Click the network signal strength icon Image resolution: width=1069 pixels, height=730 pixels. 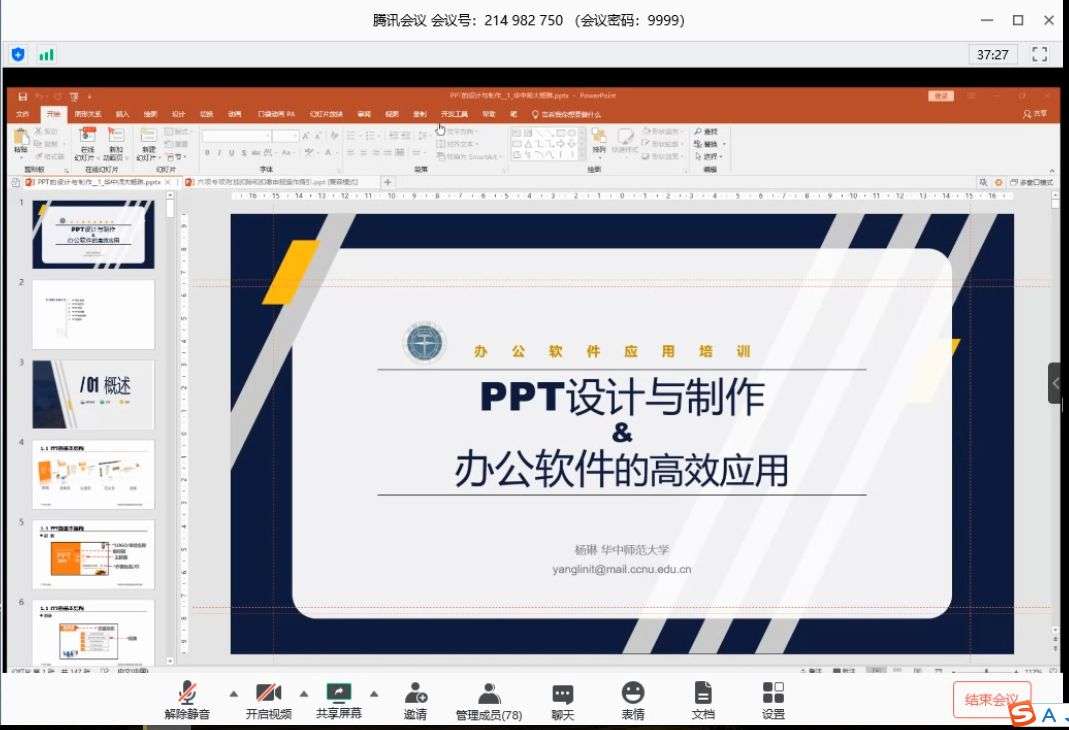point(46,54)
